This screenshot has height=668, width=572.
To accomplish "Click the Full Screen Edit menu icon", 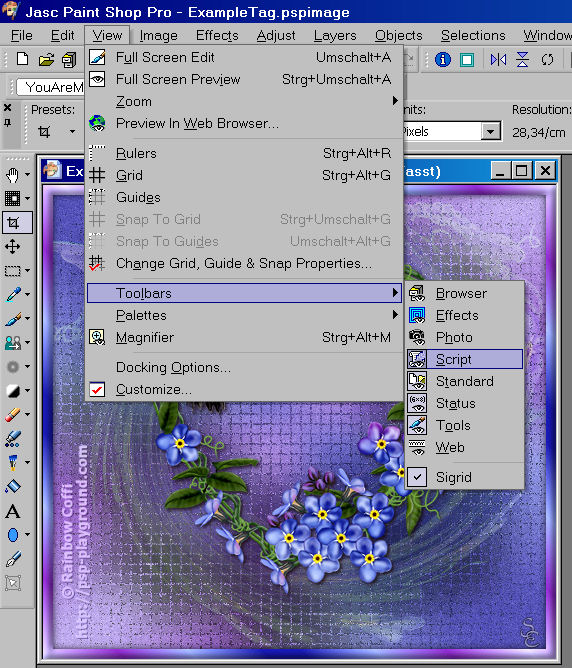I will pyautogui.click(x=97, y=57).
